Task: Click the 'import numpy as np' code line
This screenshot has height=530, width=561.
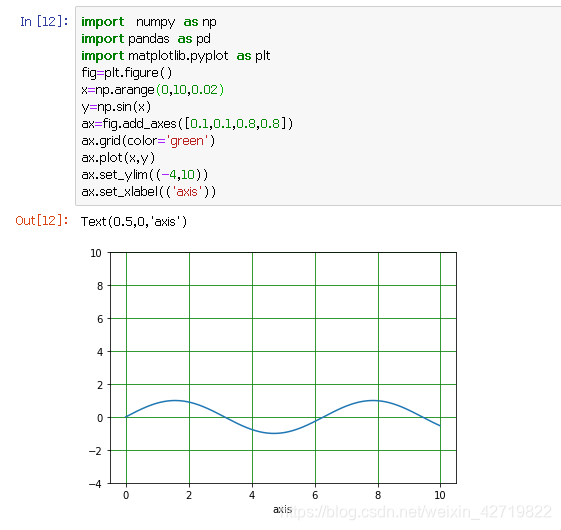Action: (149, 22)
